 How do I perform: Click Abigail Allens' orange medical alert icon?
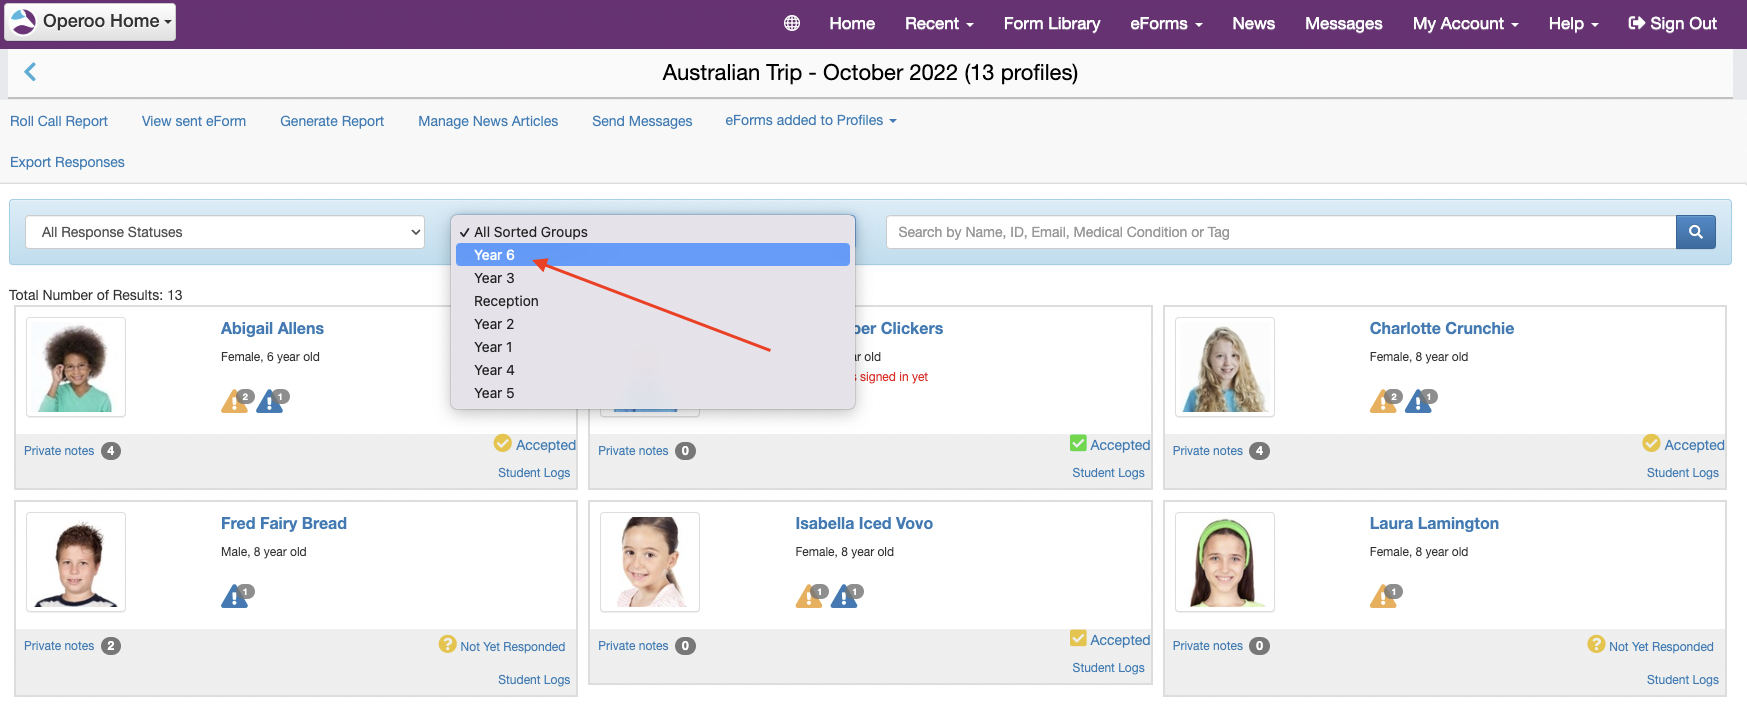pyautogui.click(x=235, y=402)
